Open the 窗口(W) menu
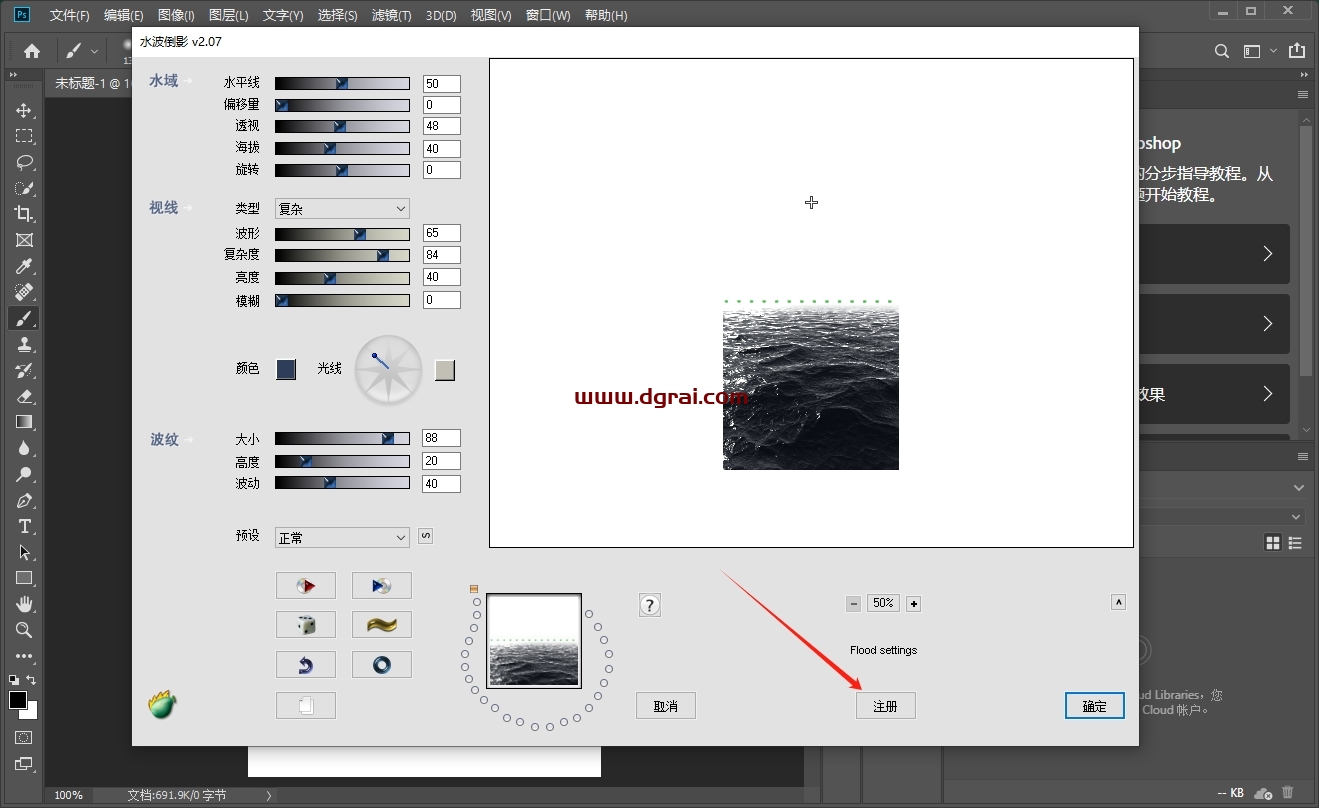1319x808 pixels. click(548, 15)
